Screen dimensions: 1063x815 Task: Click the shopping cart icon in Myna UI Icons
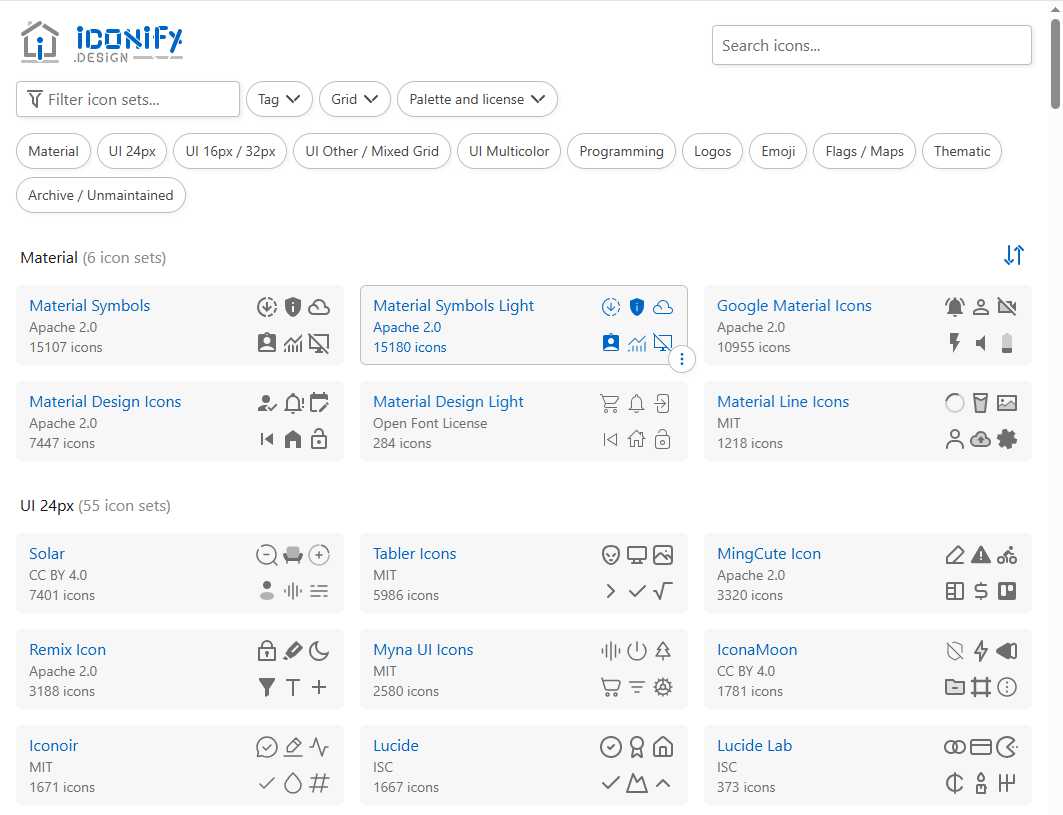coord(611,687)
